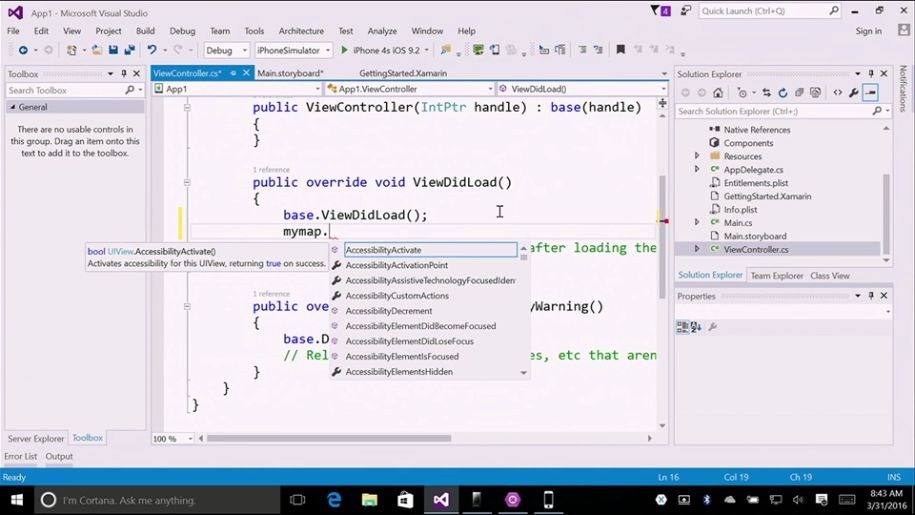
Task: Click the Windows Start button
Action: [x=16, y=500]
